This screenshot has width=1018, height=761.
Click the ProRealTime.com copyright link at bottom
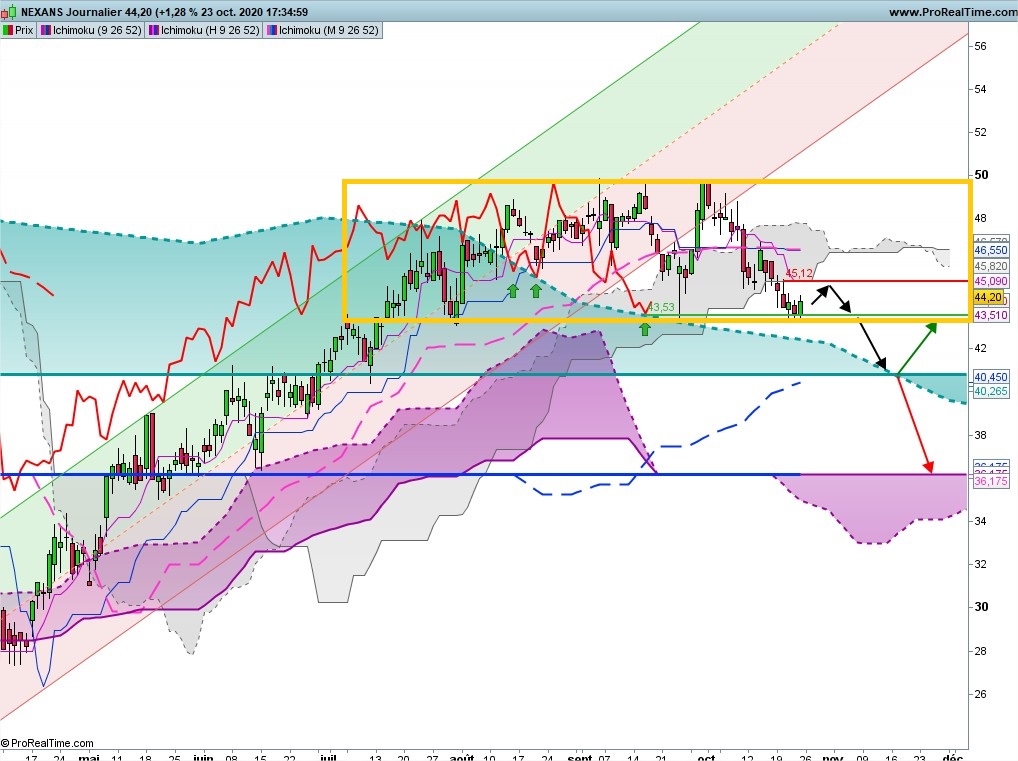coord(47,743)
